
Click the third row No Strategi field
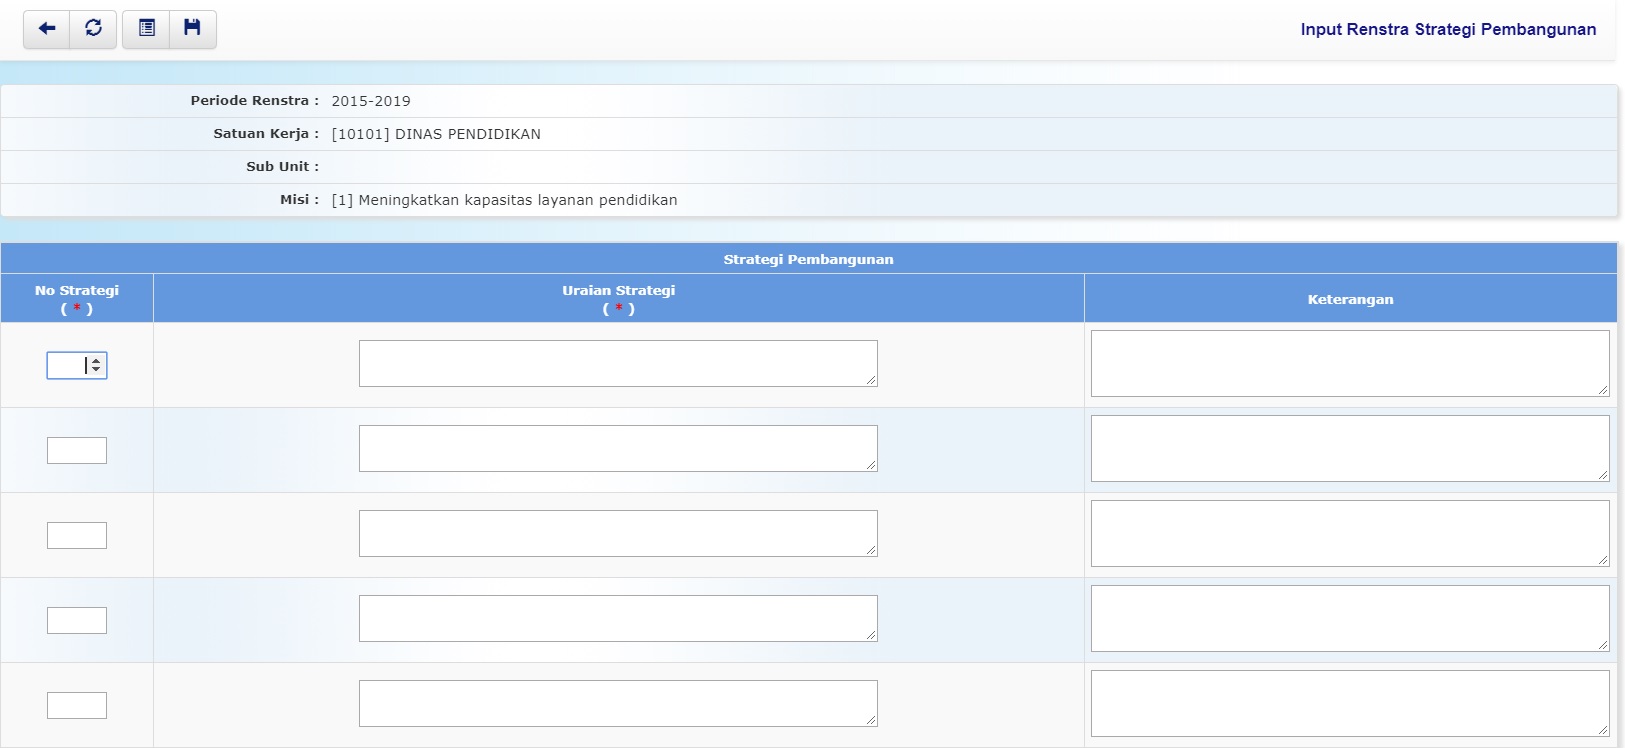pos(76,536)
